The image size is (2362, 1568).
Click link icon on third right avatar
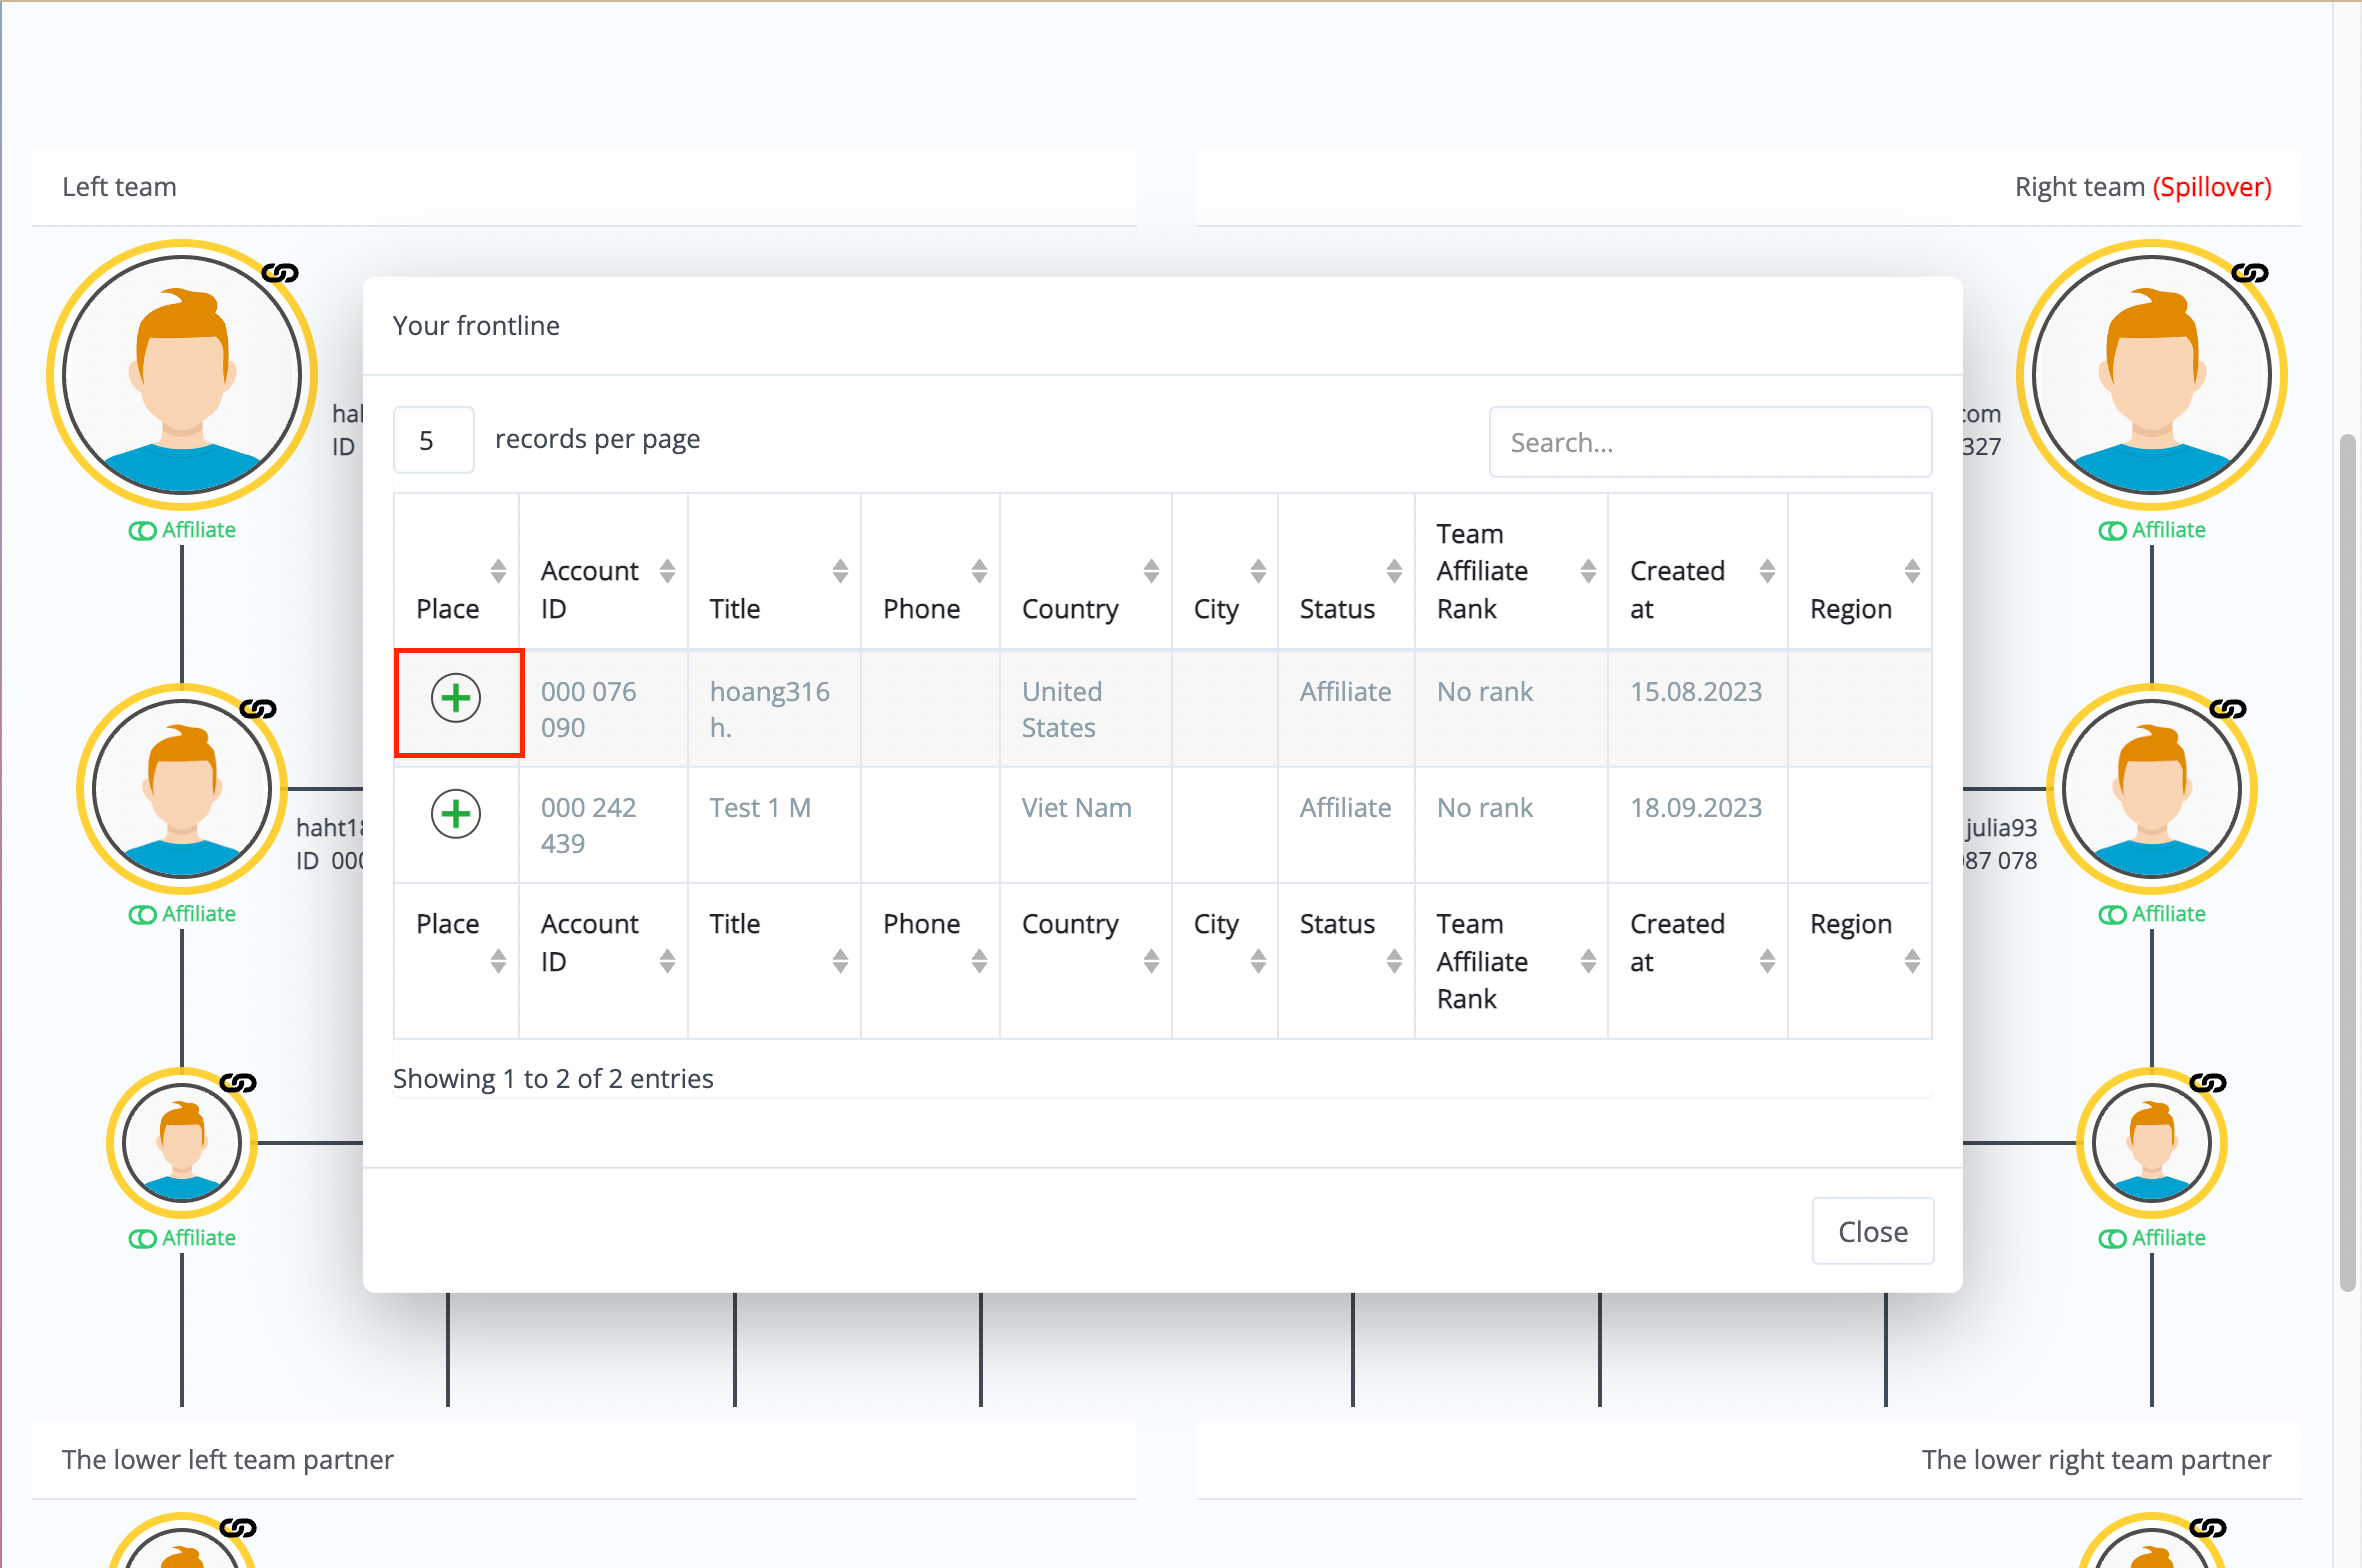2208,1083
